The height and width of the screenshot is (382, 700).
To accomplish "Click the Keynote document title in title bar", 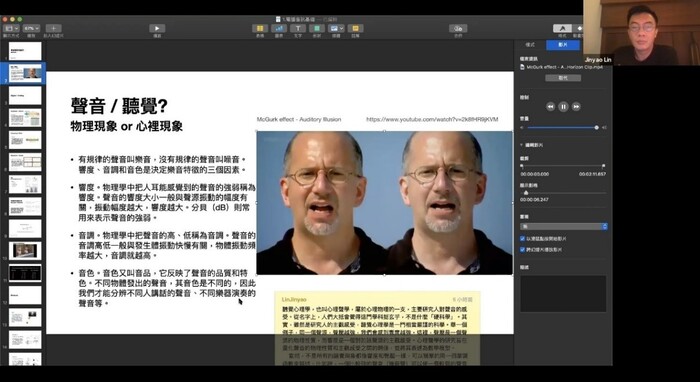I will click(305, 19).
